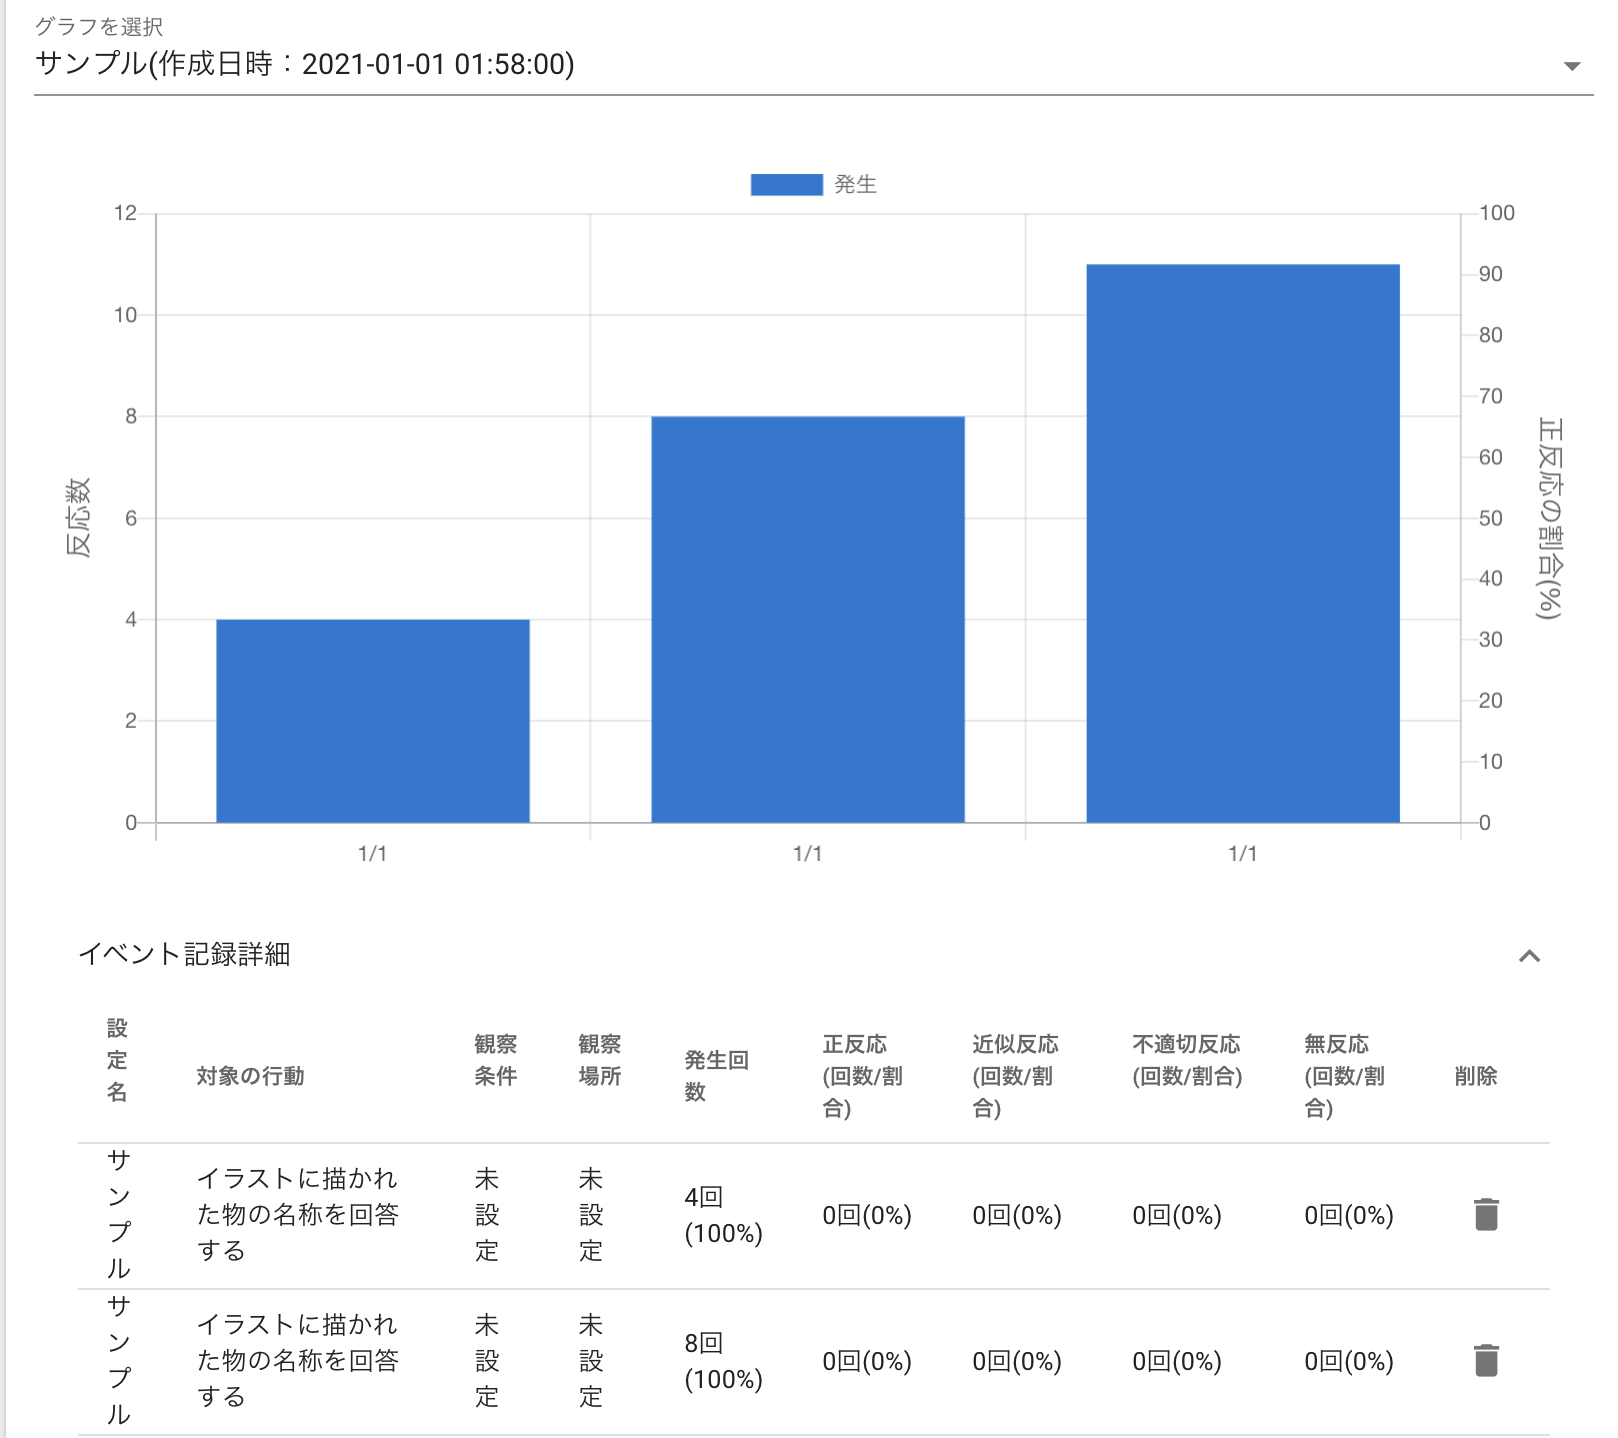Click the 観察場所 column header
Screen dimensions: 1618x1438
coord(600,1060)
